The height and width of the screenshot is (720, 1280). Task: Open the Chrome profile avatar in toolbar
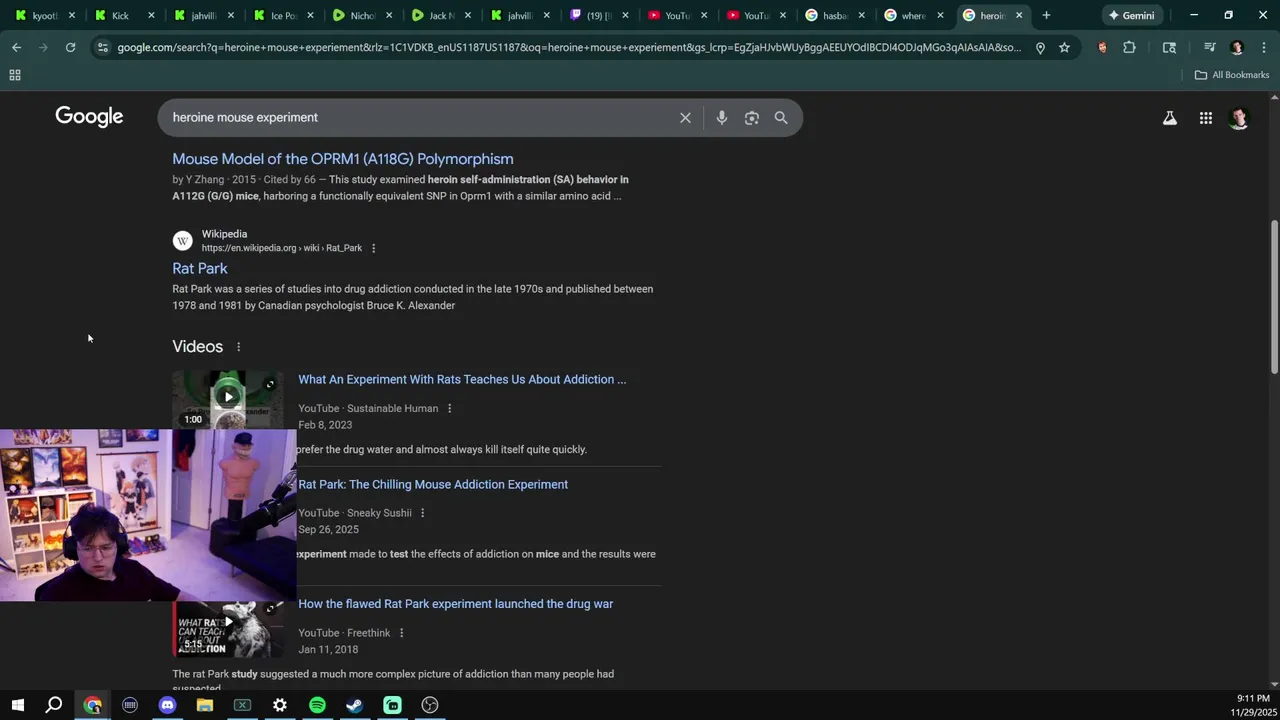click(1237, 47)
